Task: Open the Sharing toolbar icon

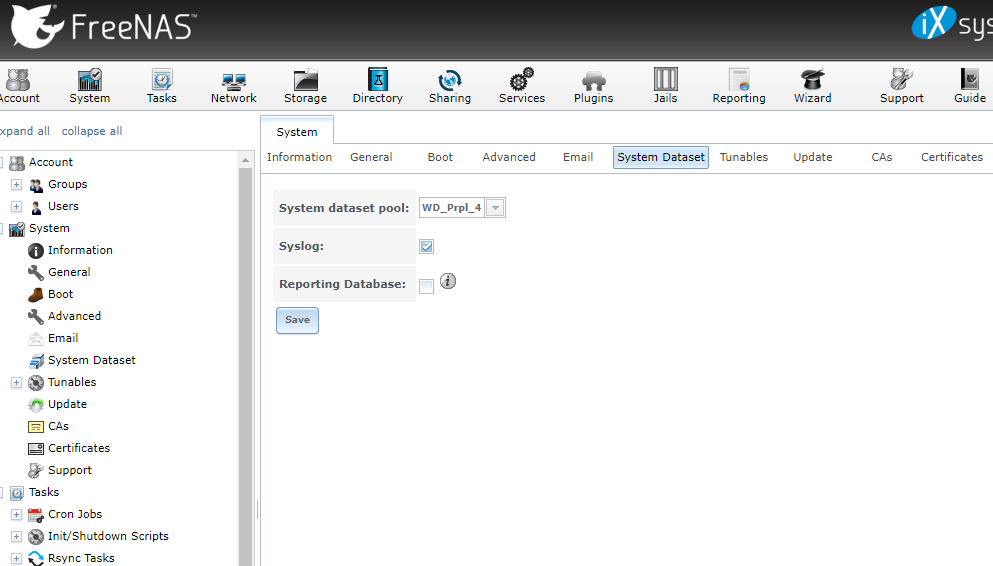Action: (x=450, y=86)
